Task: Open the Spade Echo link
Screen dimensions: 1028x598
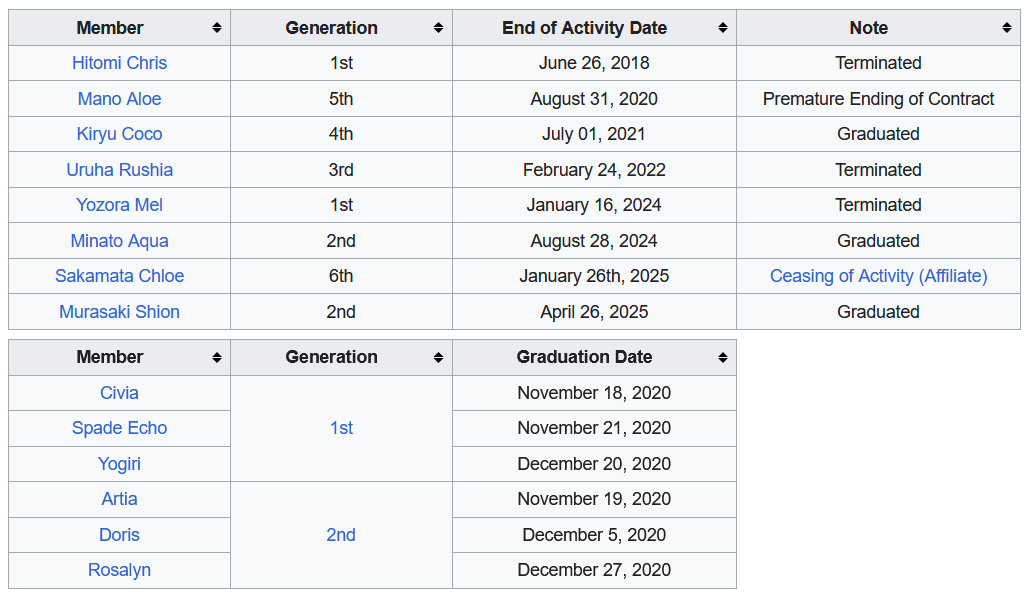Action: pyautogui.click(x=119, y=428)
